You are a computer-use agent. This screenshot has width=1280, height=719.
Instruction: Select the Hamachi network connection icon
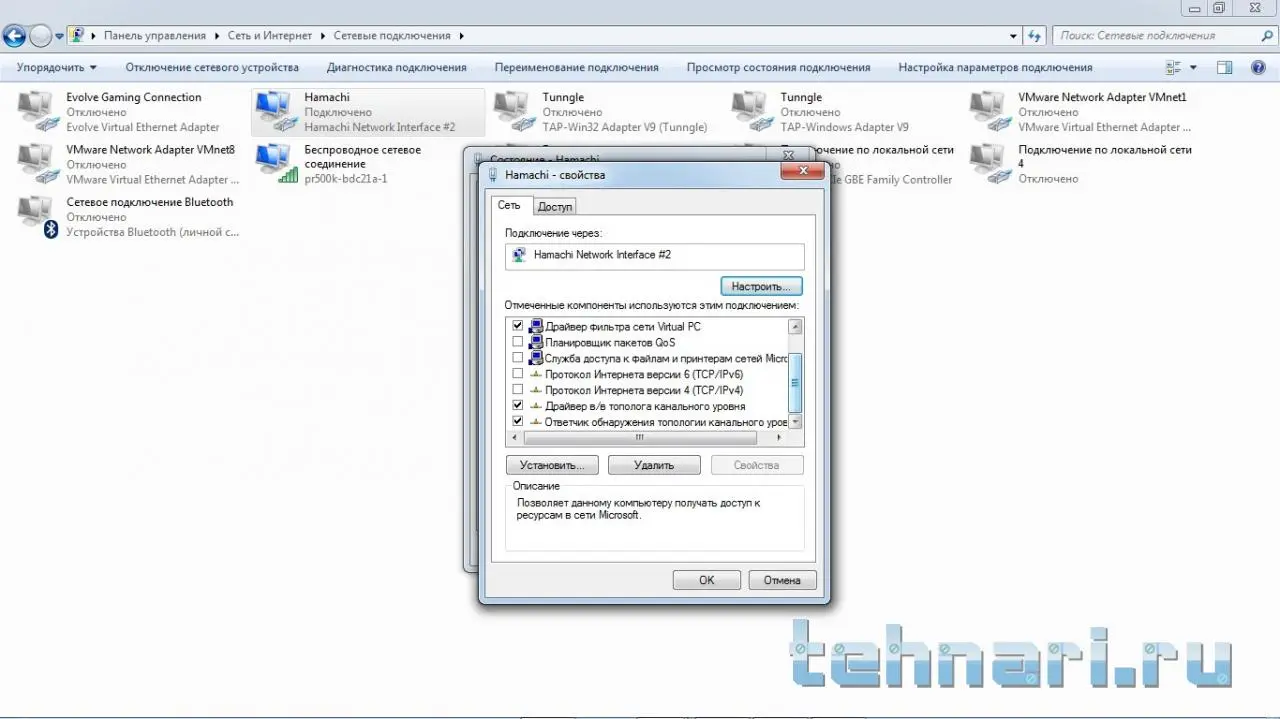point(277,112)
